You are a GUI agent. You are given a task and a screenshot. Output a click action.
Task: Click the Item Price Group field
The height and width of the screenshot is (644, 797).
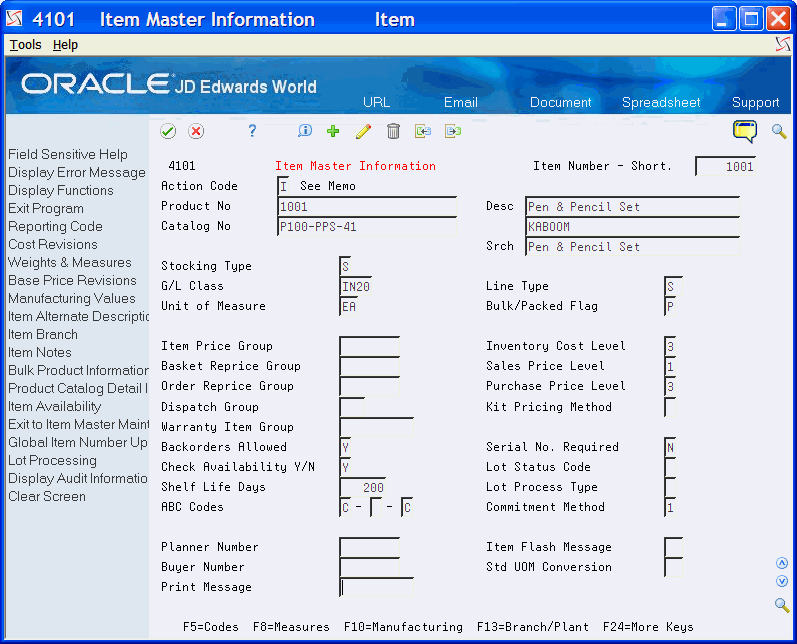click(x=370, y=346)
